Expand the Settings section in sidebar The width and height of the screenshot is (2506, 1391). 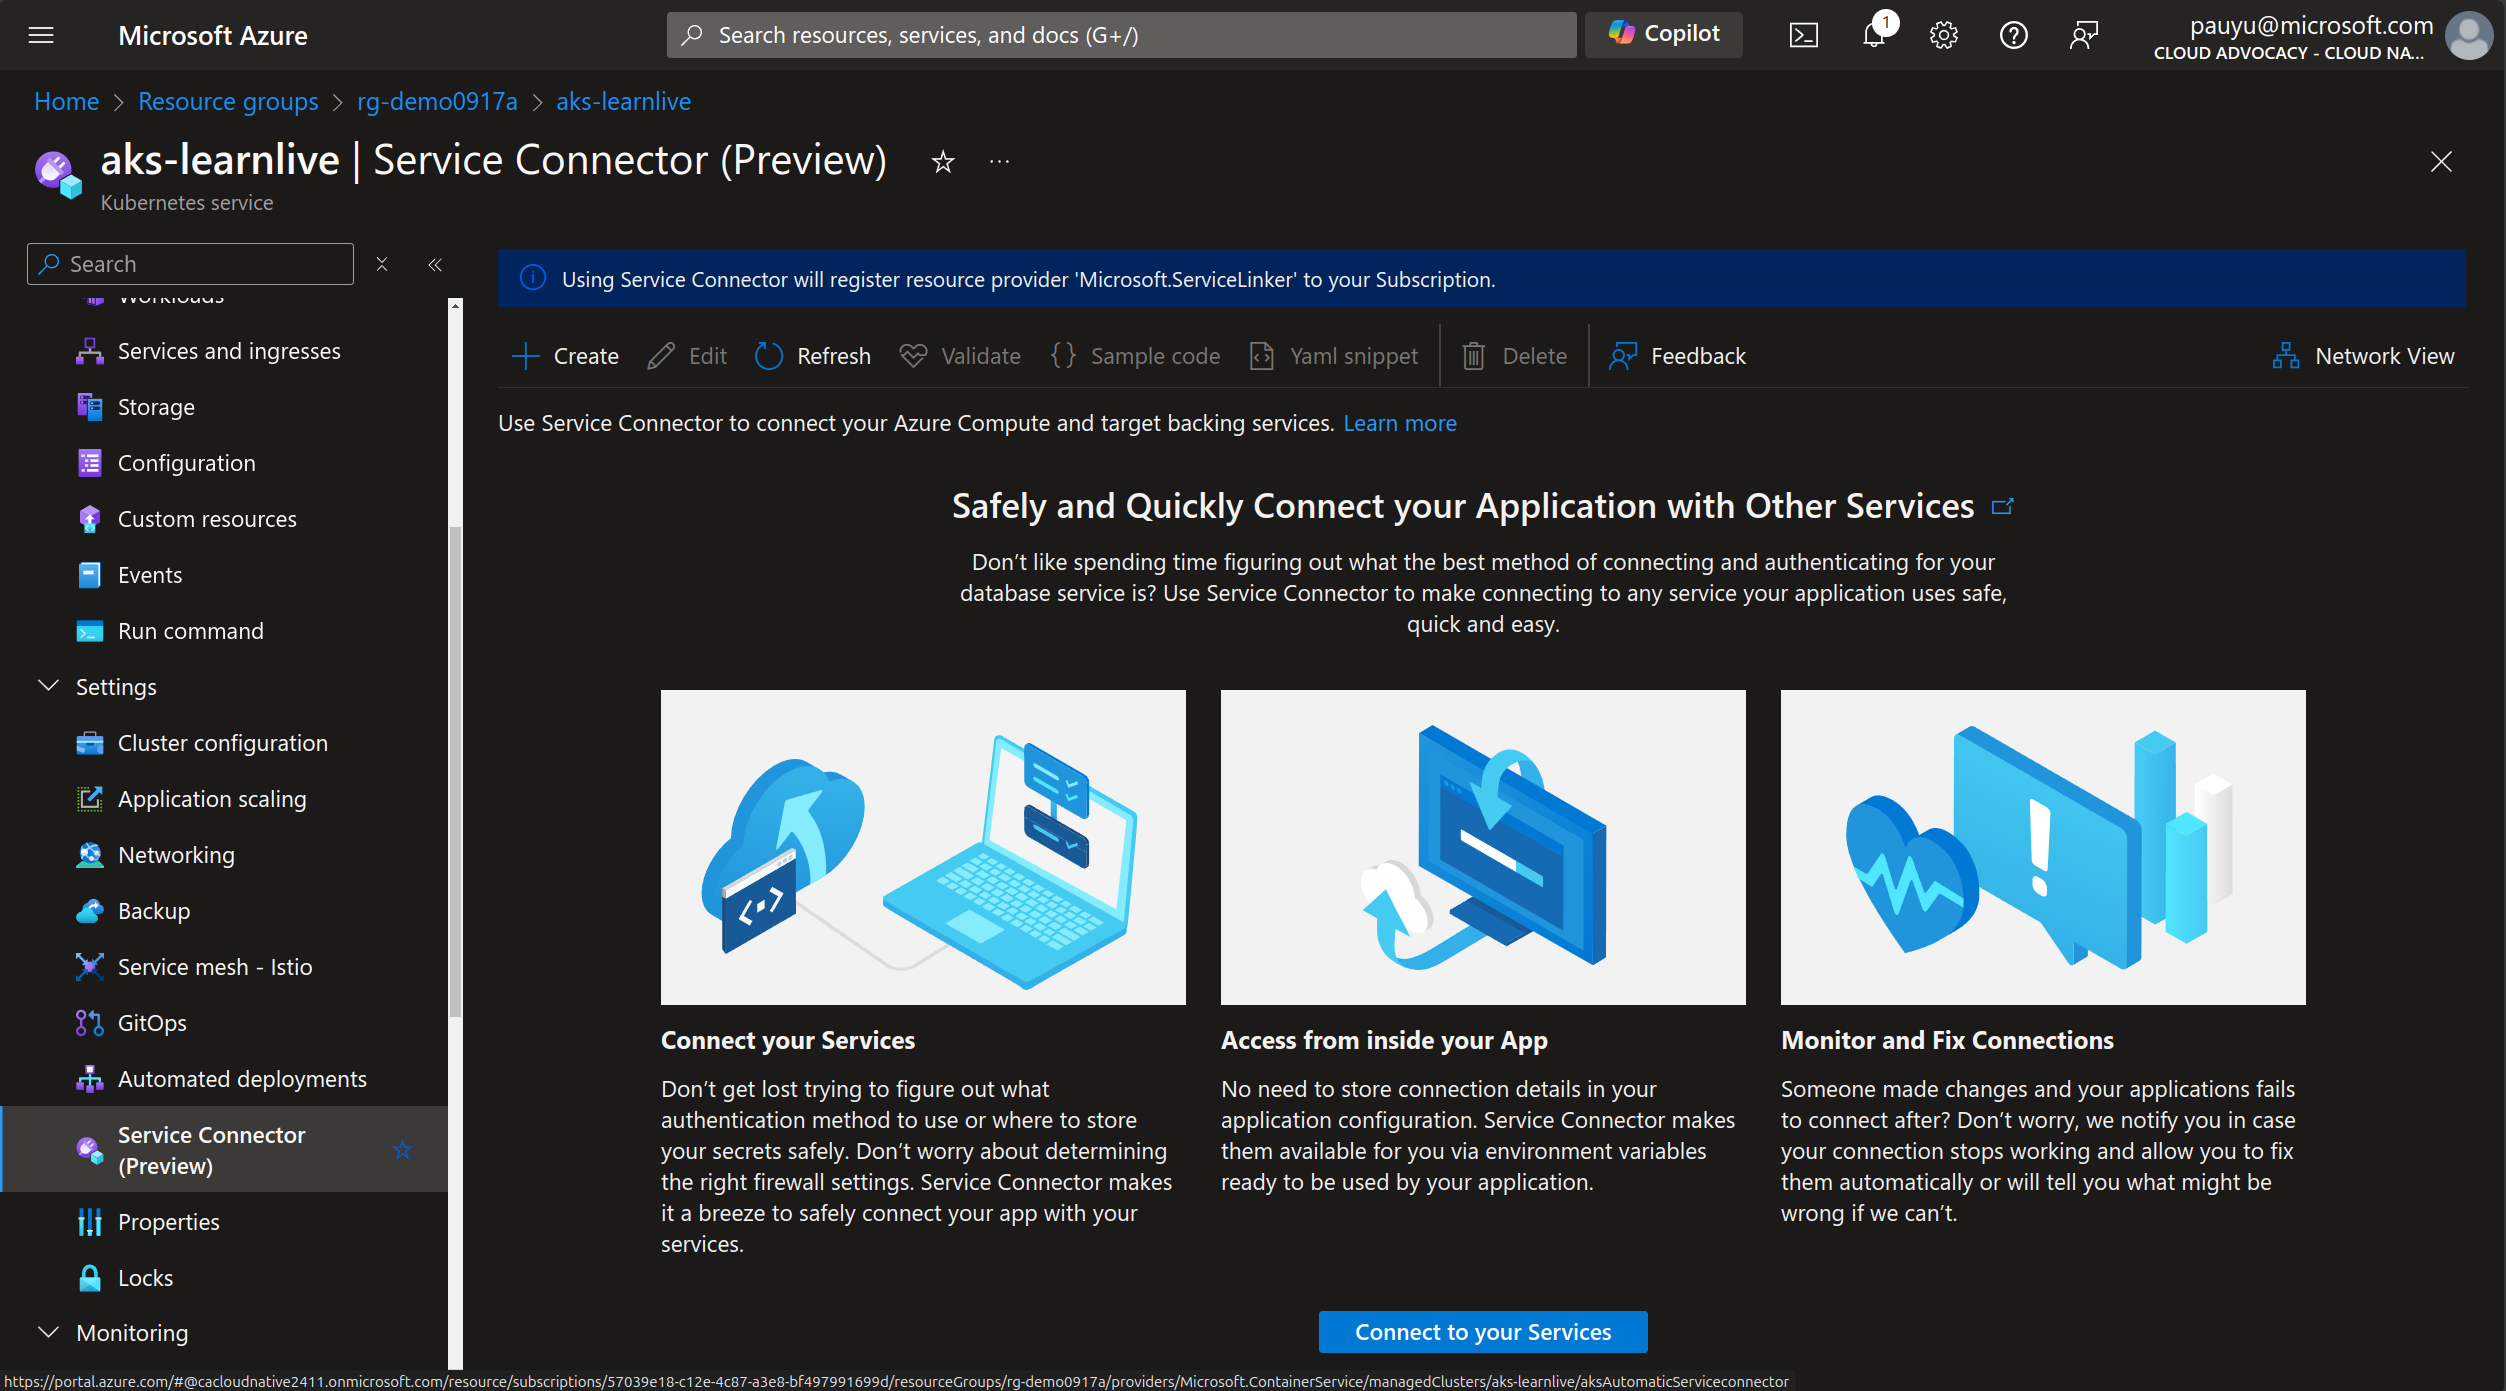[x=113, y=685]
